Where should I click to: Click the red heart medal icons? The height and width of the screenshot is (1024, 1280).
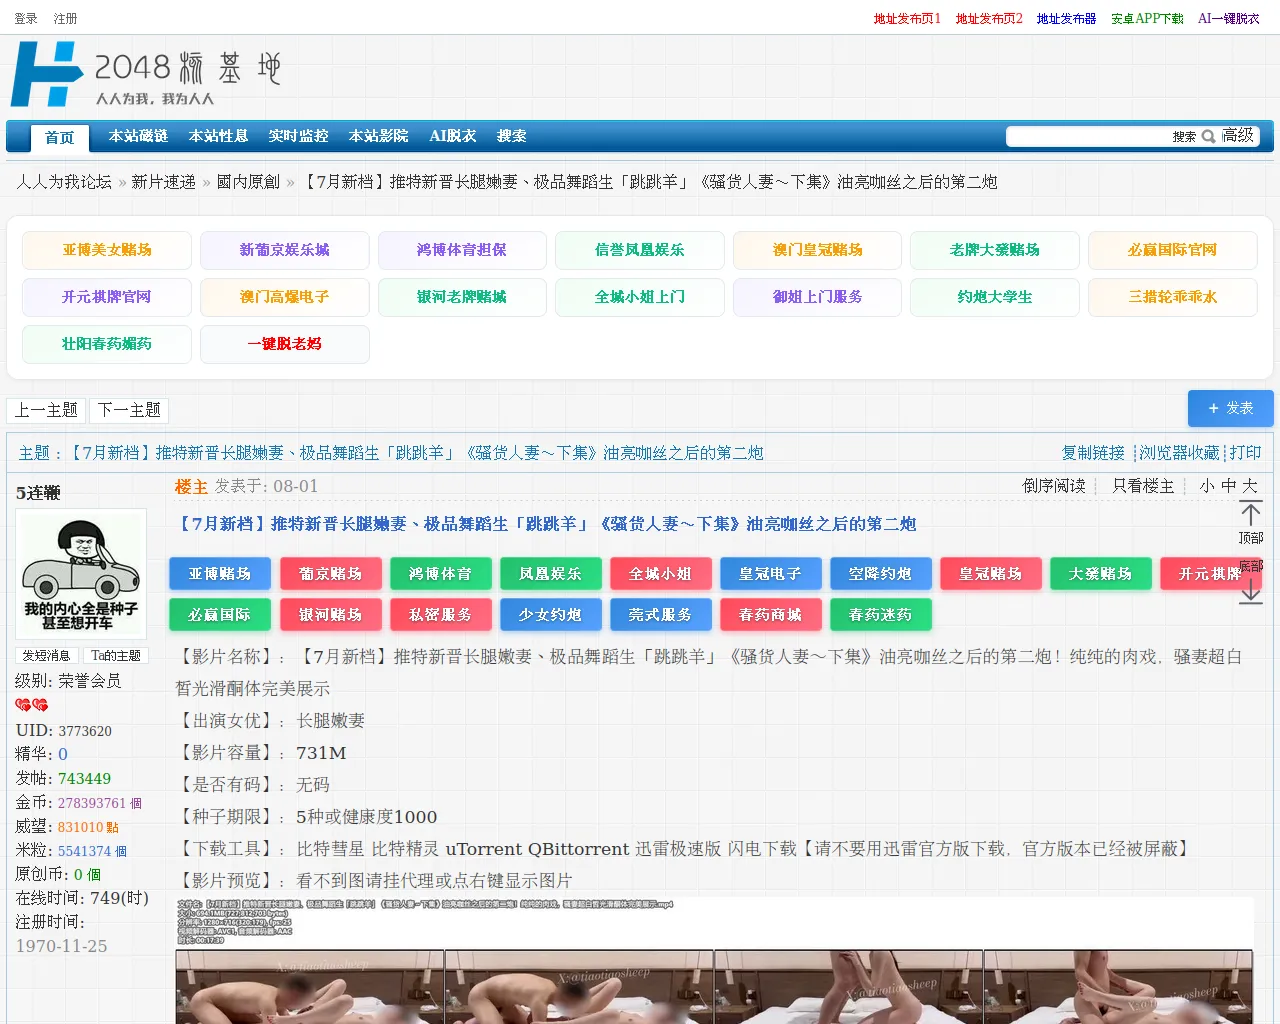(32, 705)
